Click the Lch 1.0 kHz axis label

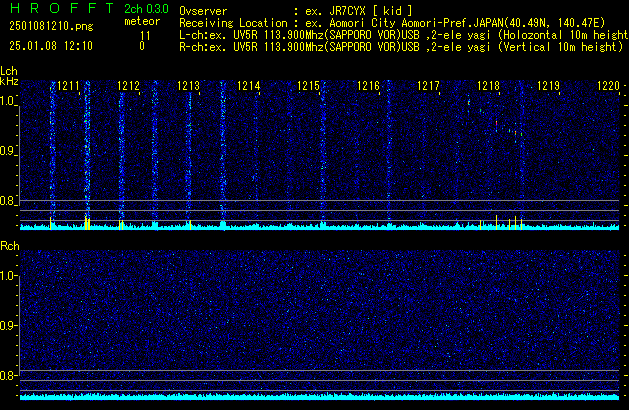[x=8, y=101]
